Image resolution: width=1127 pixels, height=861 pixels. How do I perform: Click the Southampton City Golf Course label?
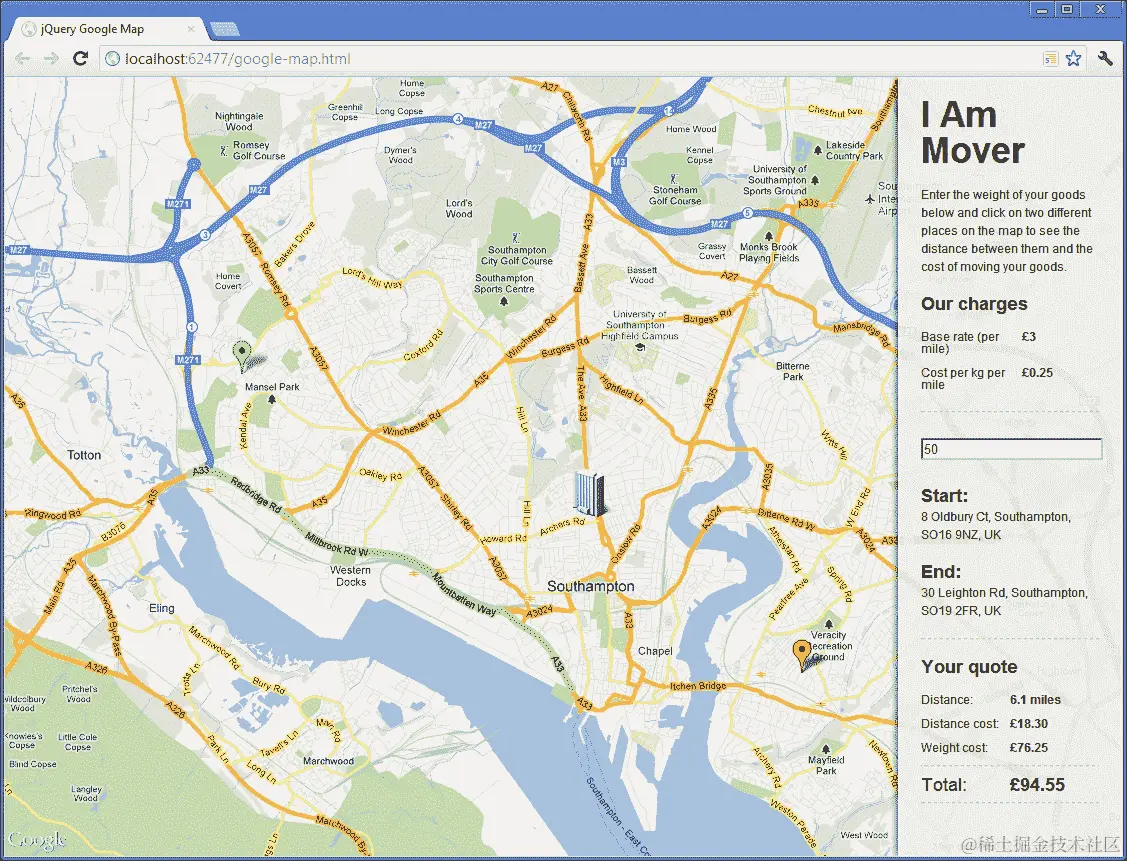pyautogui.click(x=517, y=255)
